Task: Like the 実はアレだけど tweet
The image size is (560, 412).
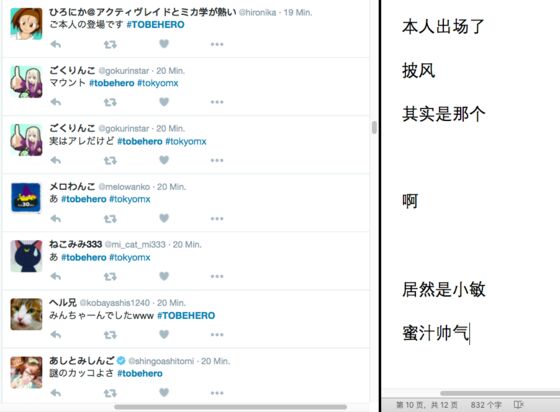Action: [164, 160]
